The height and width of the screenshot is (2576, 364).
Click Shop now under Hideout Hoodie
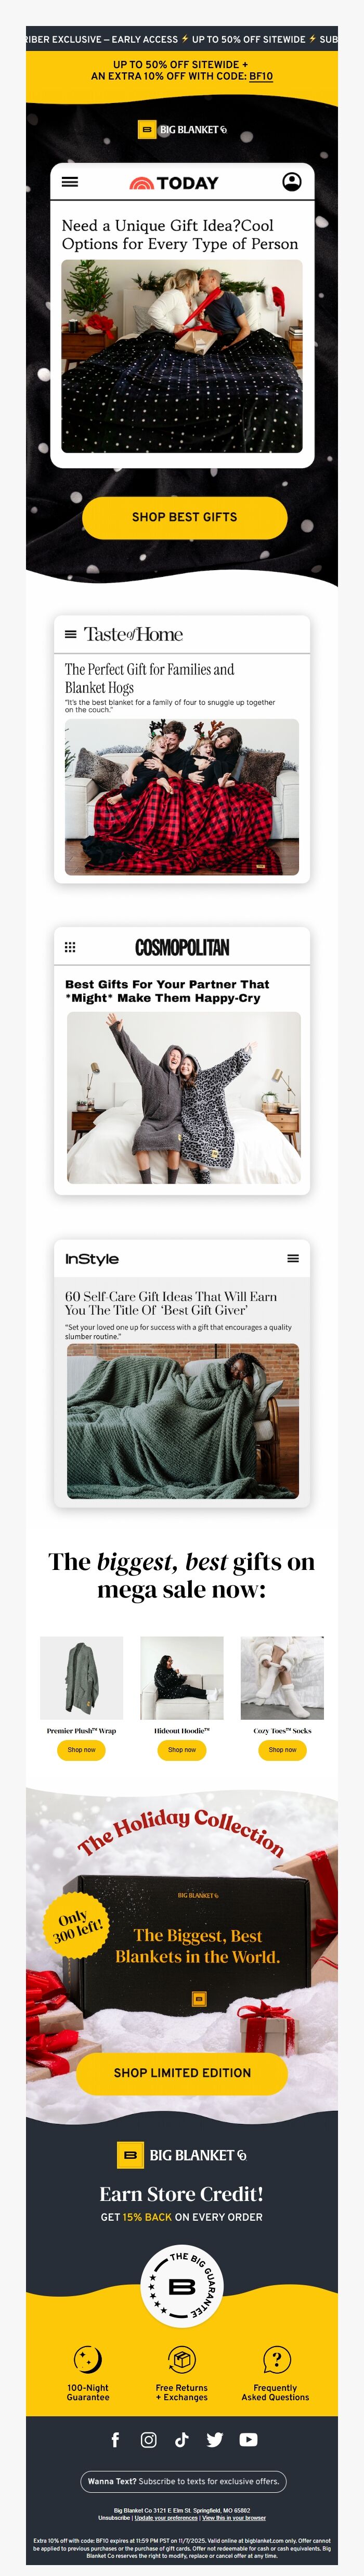(182, 1749)
